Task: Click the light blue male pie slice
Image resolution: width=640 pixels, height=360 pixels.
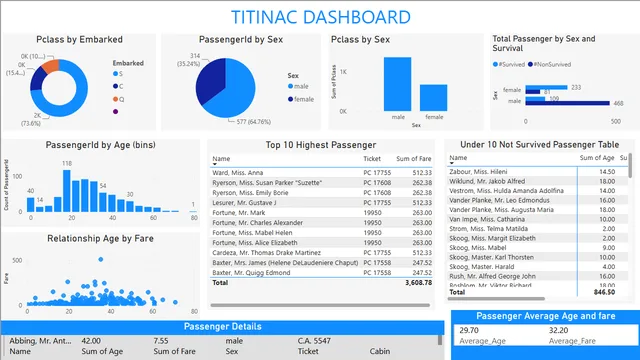Action: [237, 92]
